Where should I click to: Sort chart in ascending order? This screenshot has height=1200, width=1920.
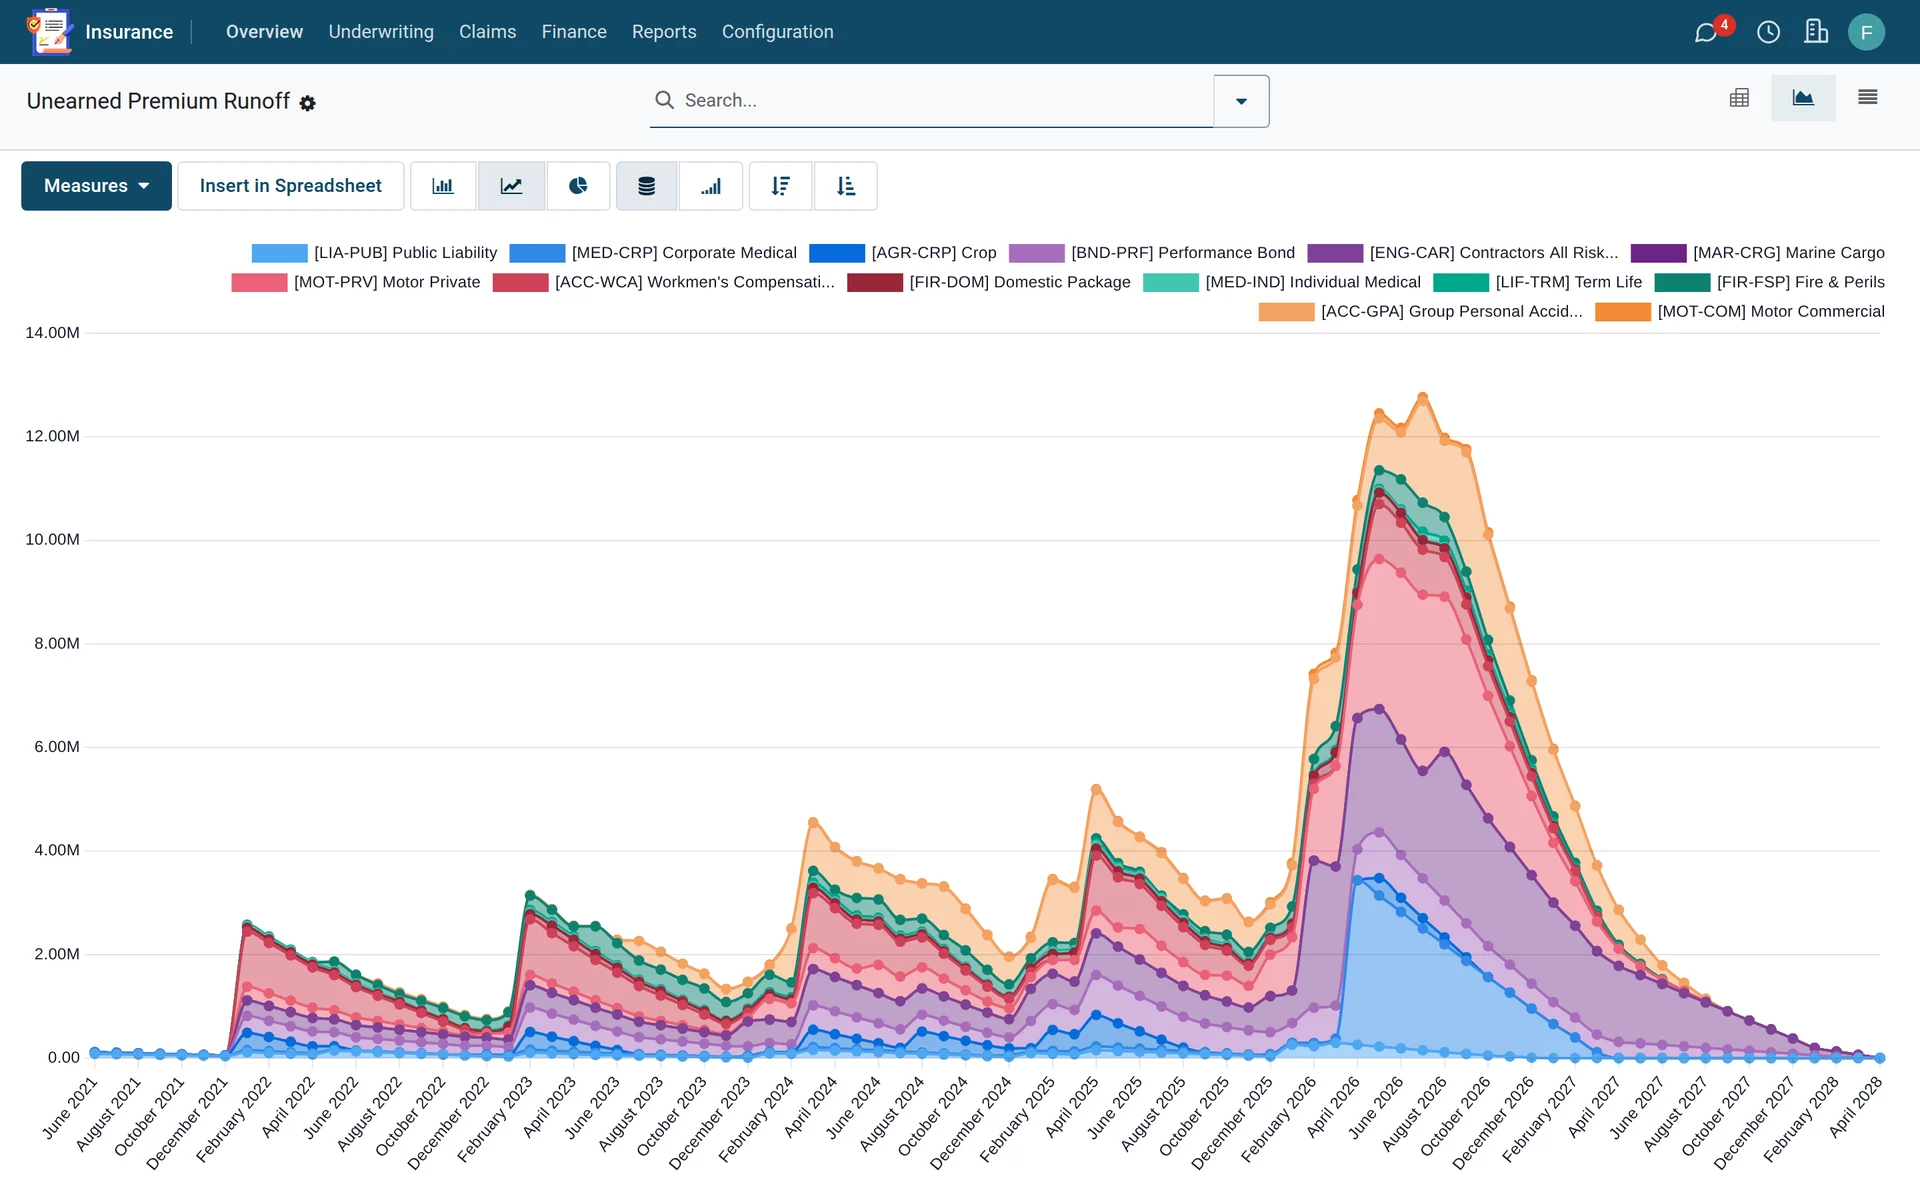846,186
